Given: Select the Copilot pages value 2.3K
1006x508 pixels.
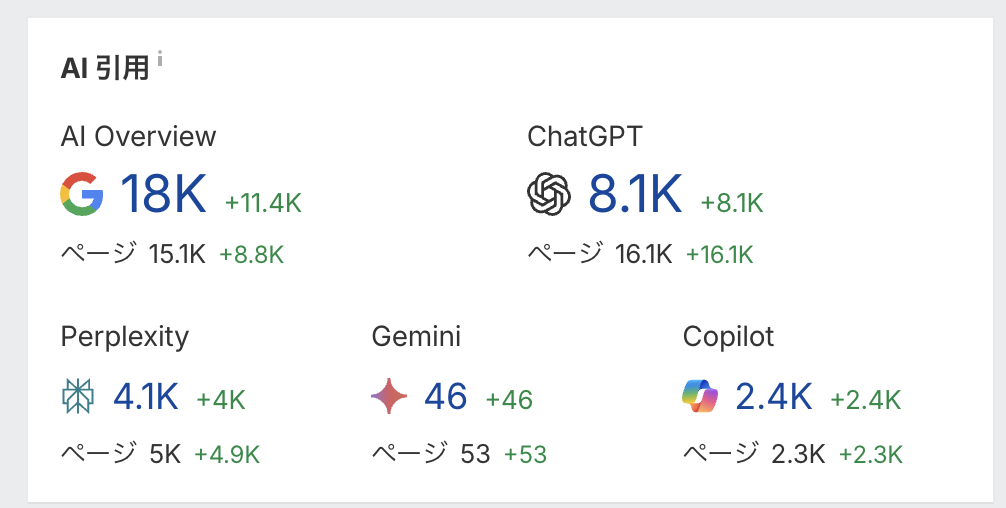Looking at the screenshot, I should [798, 454].
